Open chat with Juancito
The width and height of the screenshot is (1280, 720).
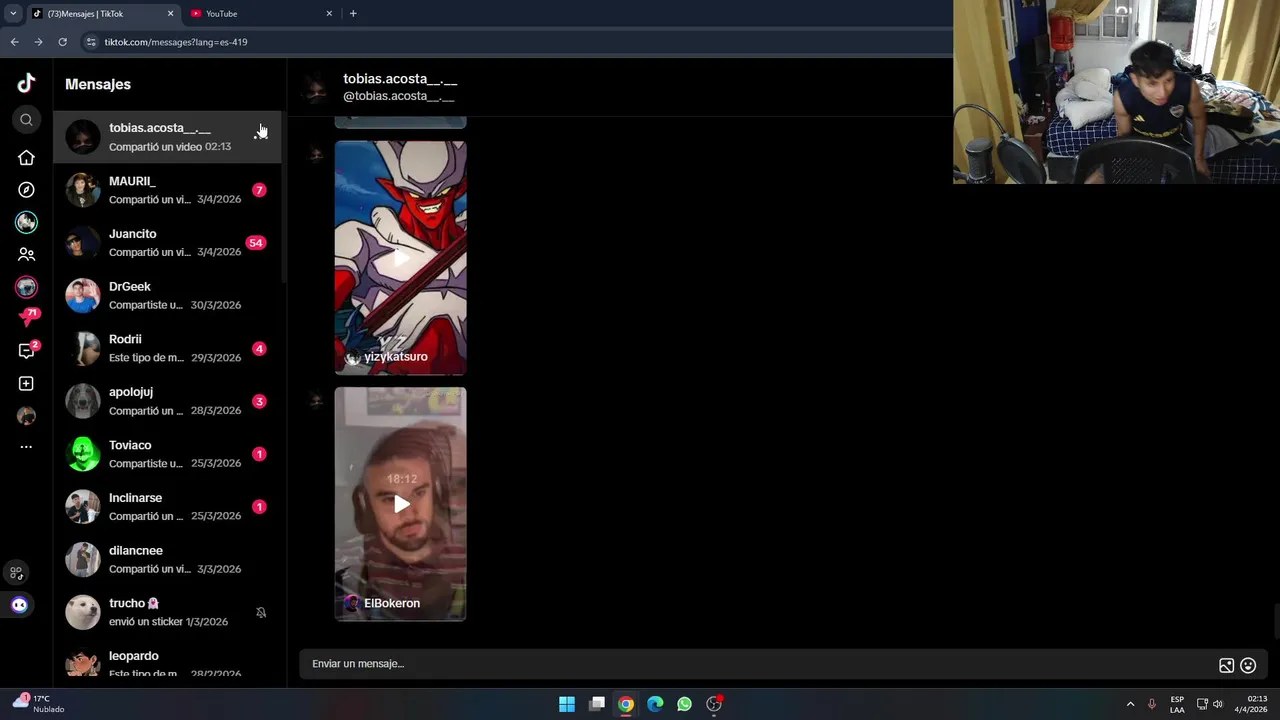coord(167,243)
